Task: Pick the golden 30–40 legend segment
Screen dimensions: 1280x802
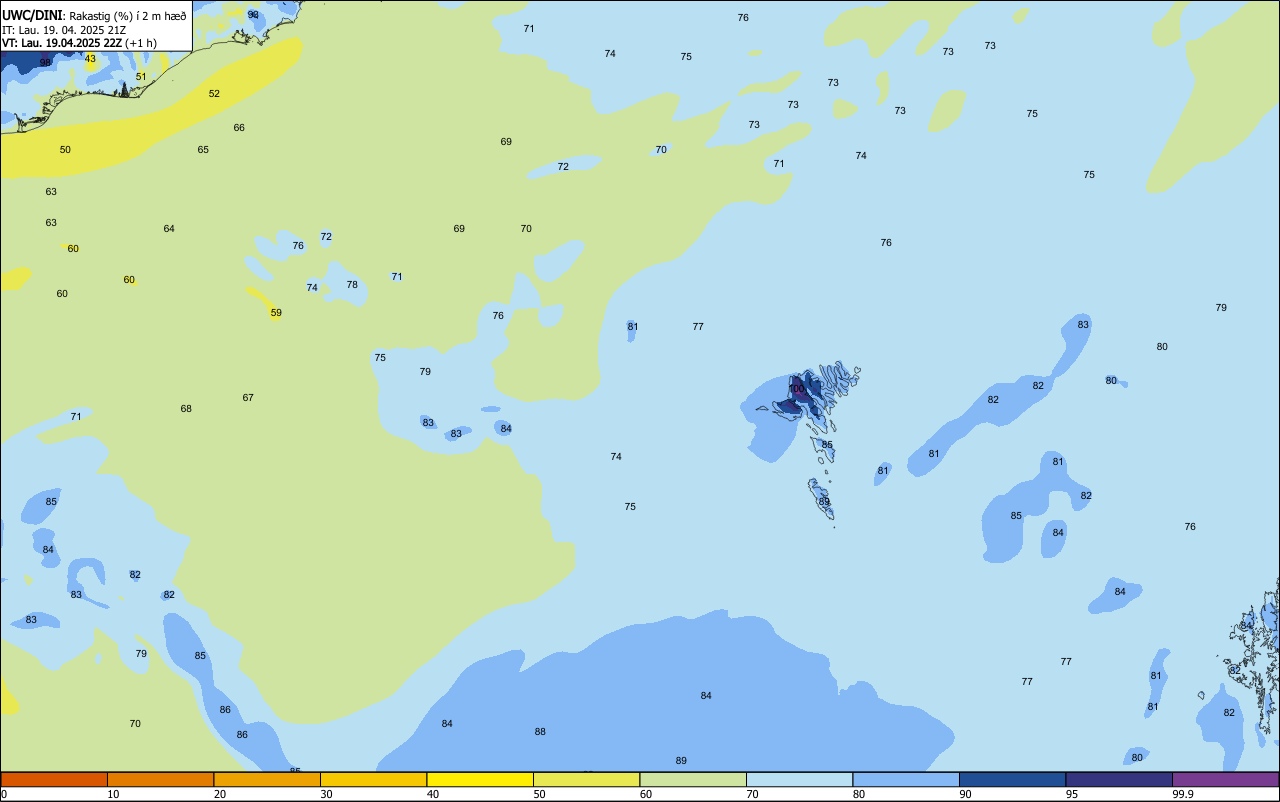Action: pyautogui.click(x=373, y=779)
